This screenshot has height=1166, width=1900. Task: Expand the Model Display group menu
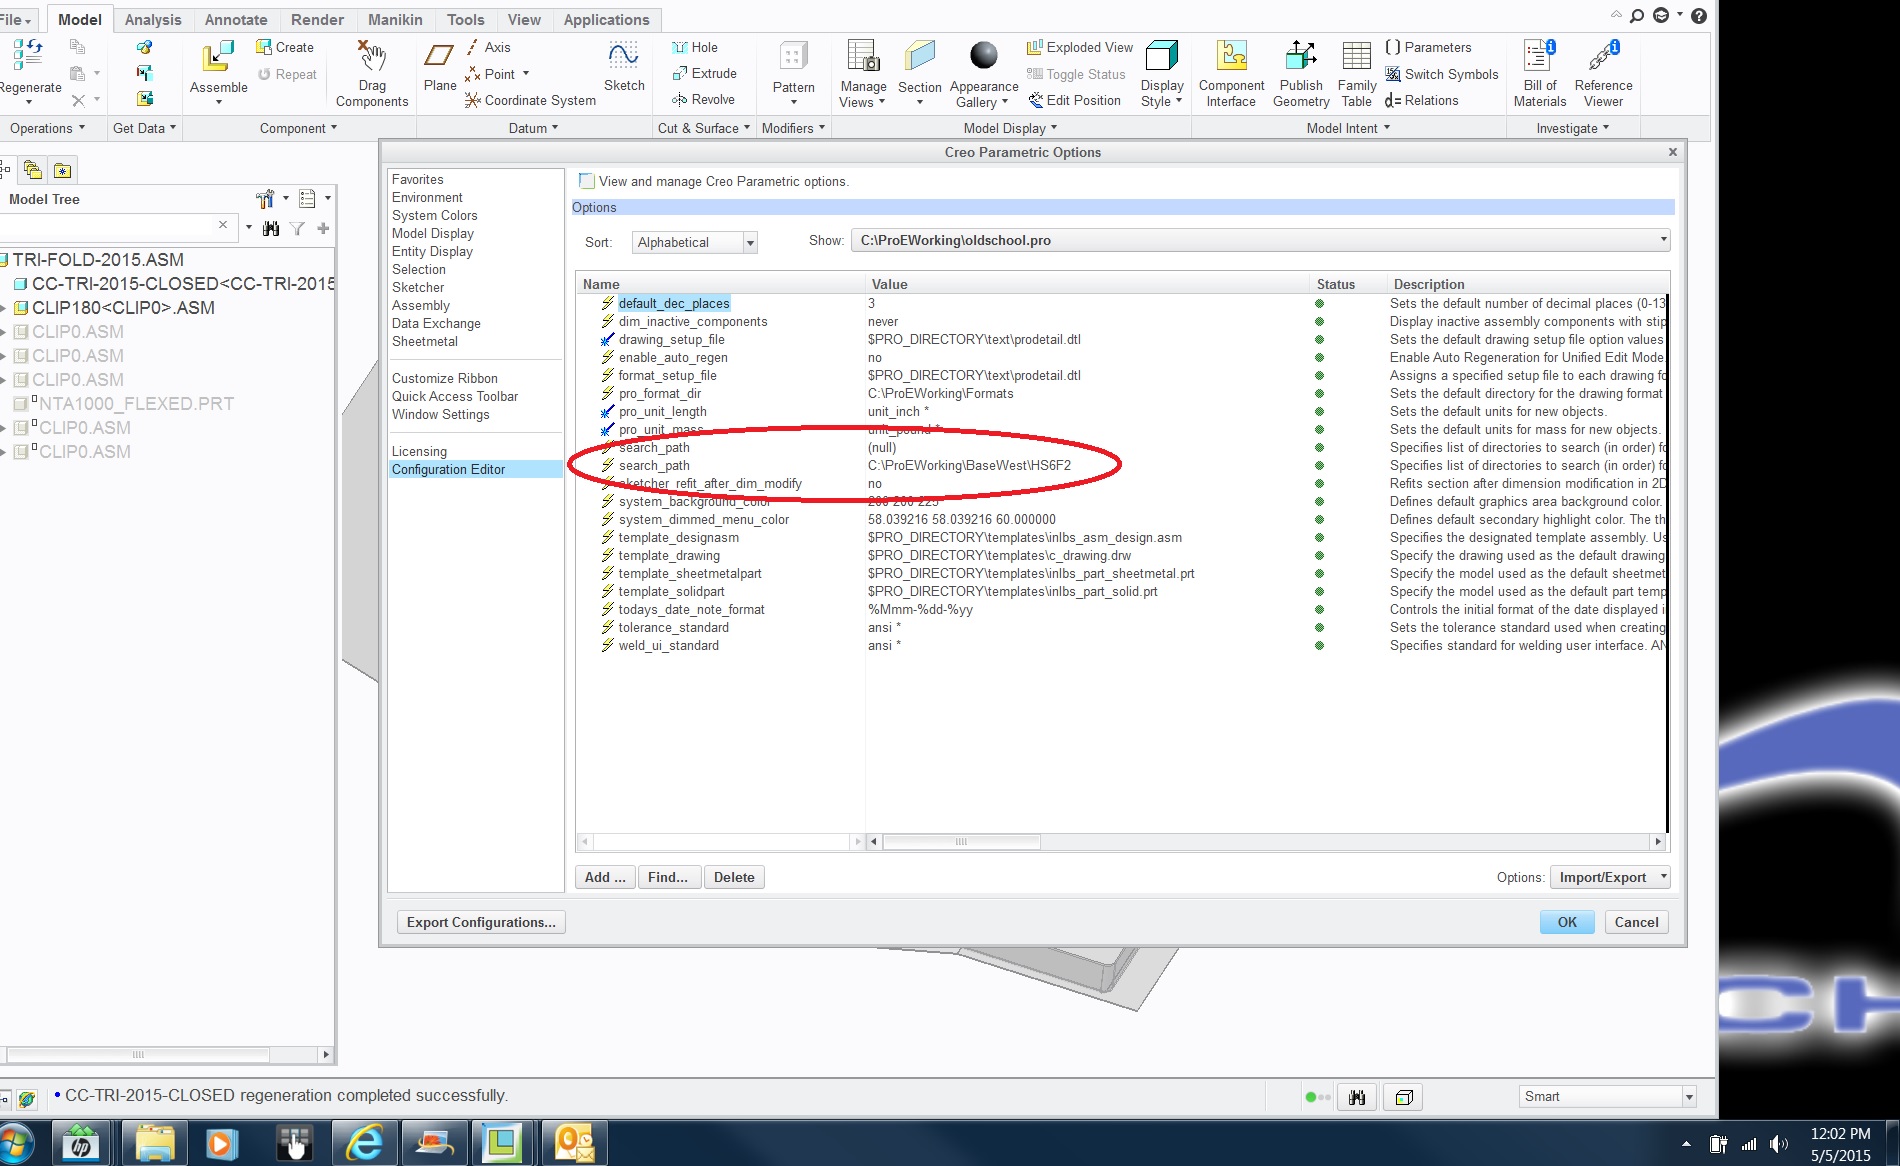(1010, 128)
